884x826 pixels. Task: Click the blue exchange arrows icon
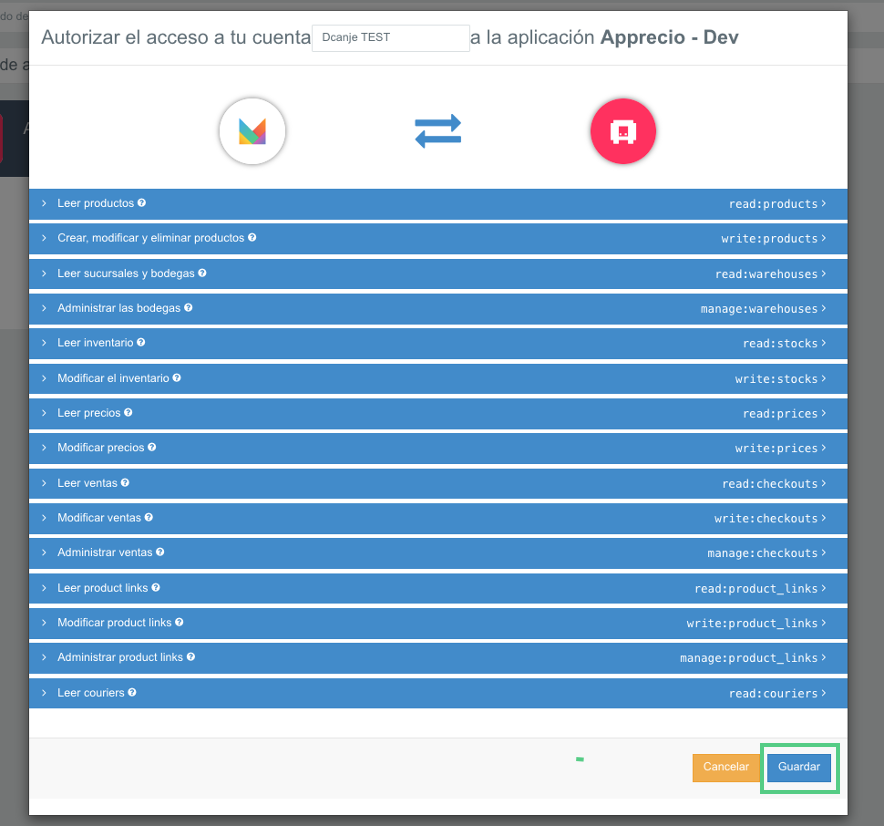tap(438, 131)
